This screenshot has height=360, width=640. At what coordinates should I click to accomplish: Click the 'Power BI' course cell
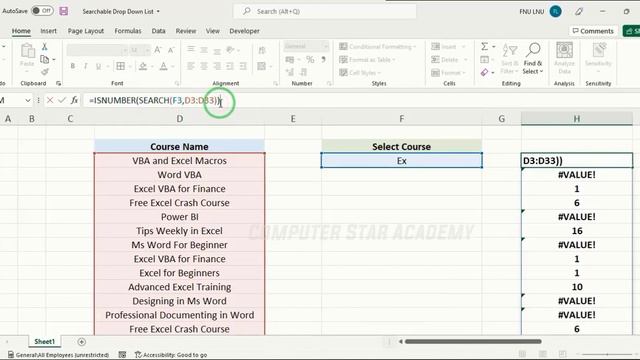pyautogui.click(x=180, y=217)
